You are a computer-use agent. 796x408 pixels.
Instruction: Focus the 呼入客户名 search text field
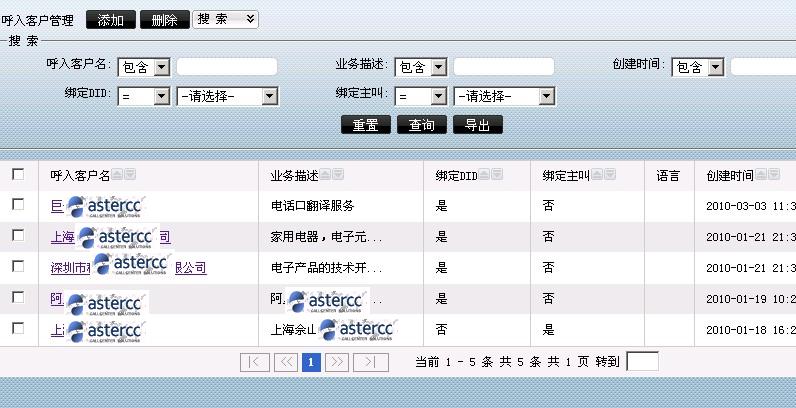coord(227,67)
